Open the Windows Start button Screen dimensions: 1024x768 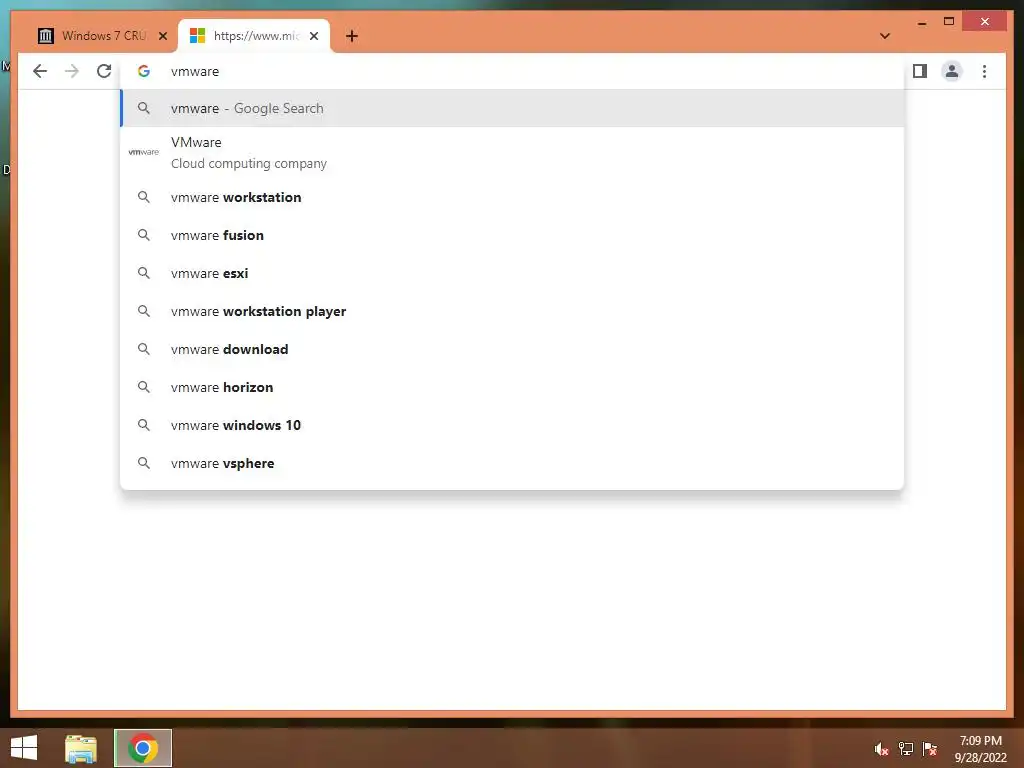[x=24, y=748]
